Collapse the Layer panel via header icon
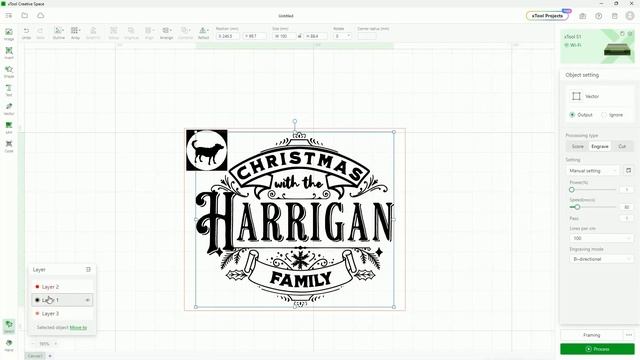640x360 pixels. [x=88, y=269]
